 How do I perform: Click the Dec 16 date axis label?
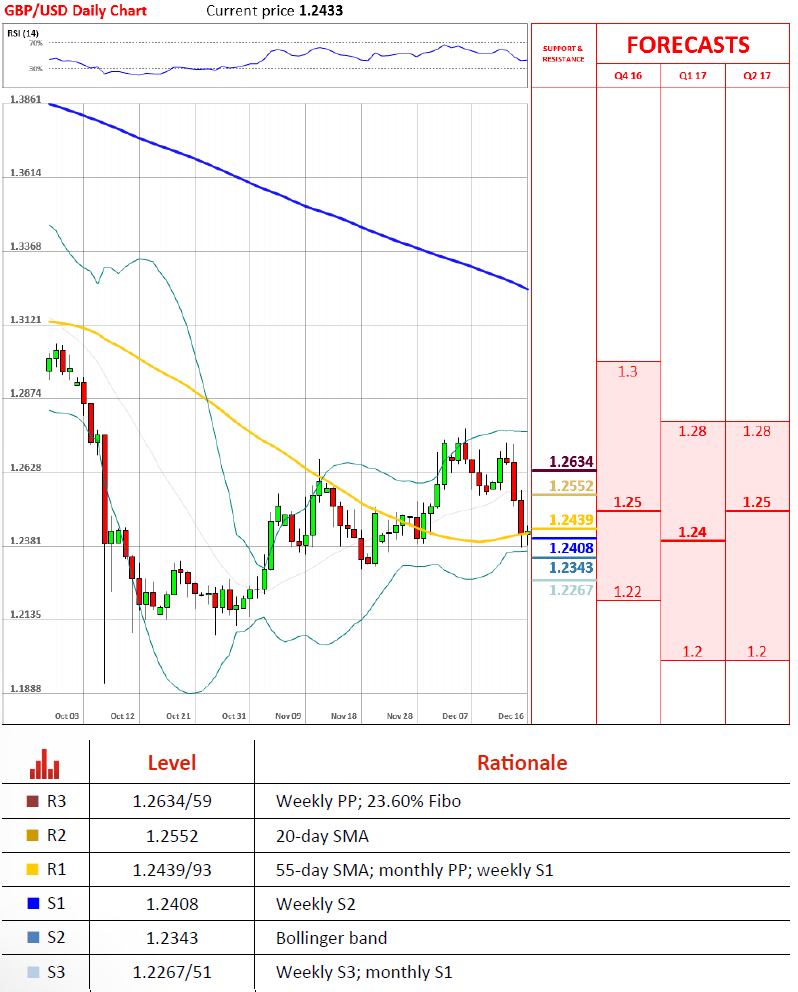(511, 716)
